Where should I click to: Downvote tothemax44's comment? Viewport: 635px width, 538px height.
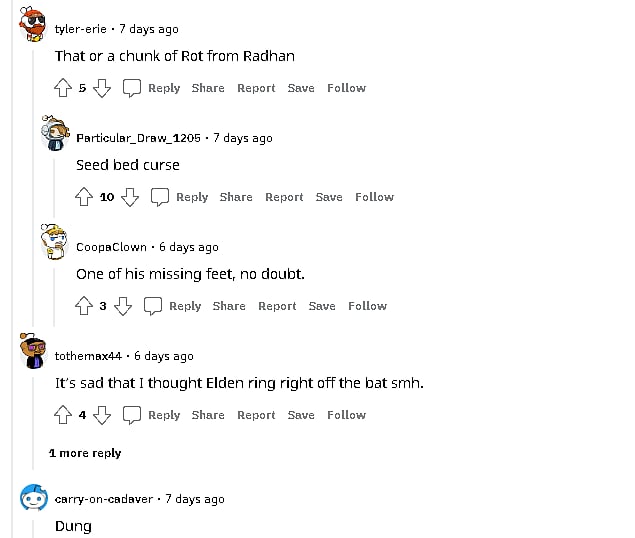(101, 415)
